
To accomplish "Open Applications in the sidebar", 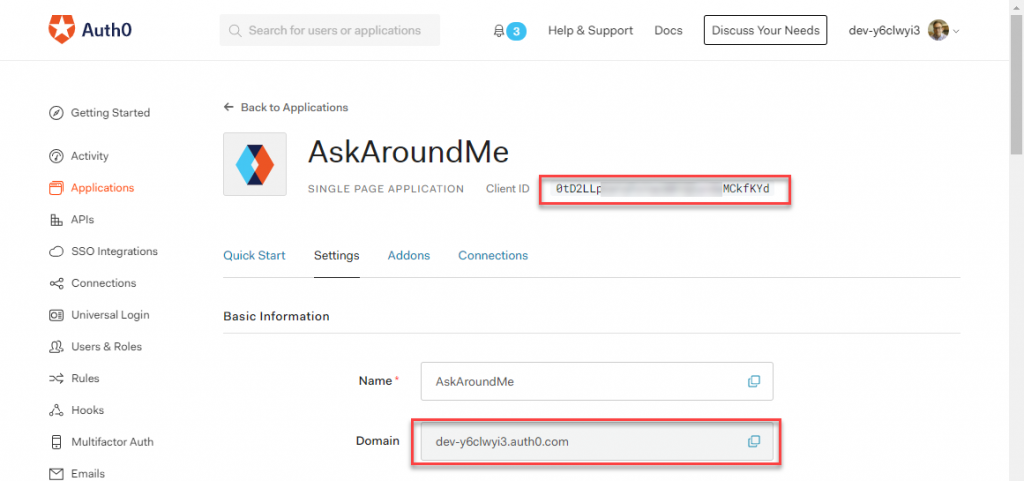I will 103,188.
